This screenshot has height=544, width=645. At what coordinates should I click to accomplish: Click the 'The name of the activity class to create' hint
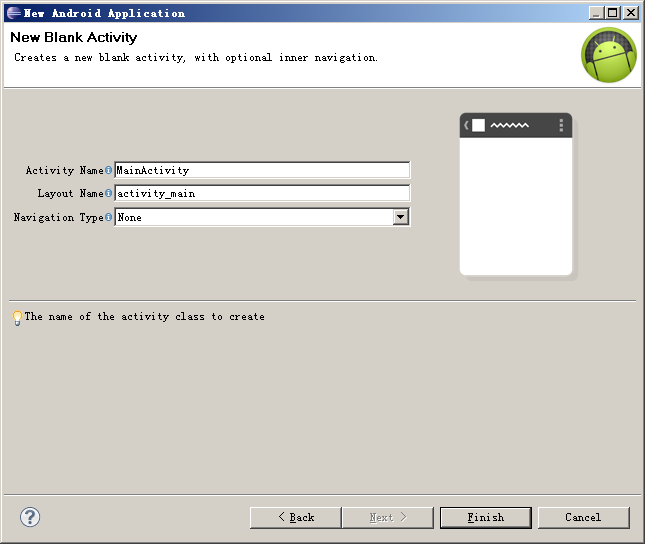coord(144,316)
